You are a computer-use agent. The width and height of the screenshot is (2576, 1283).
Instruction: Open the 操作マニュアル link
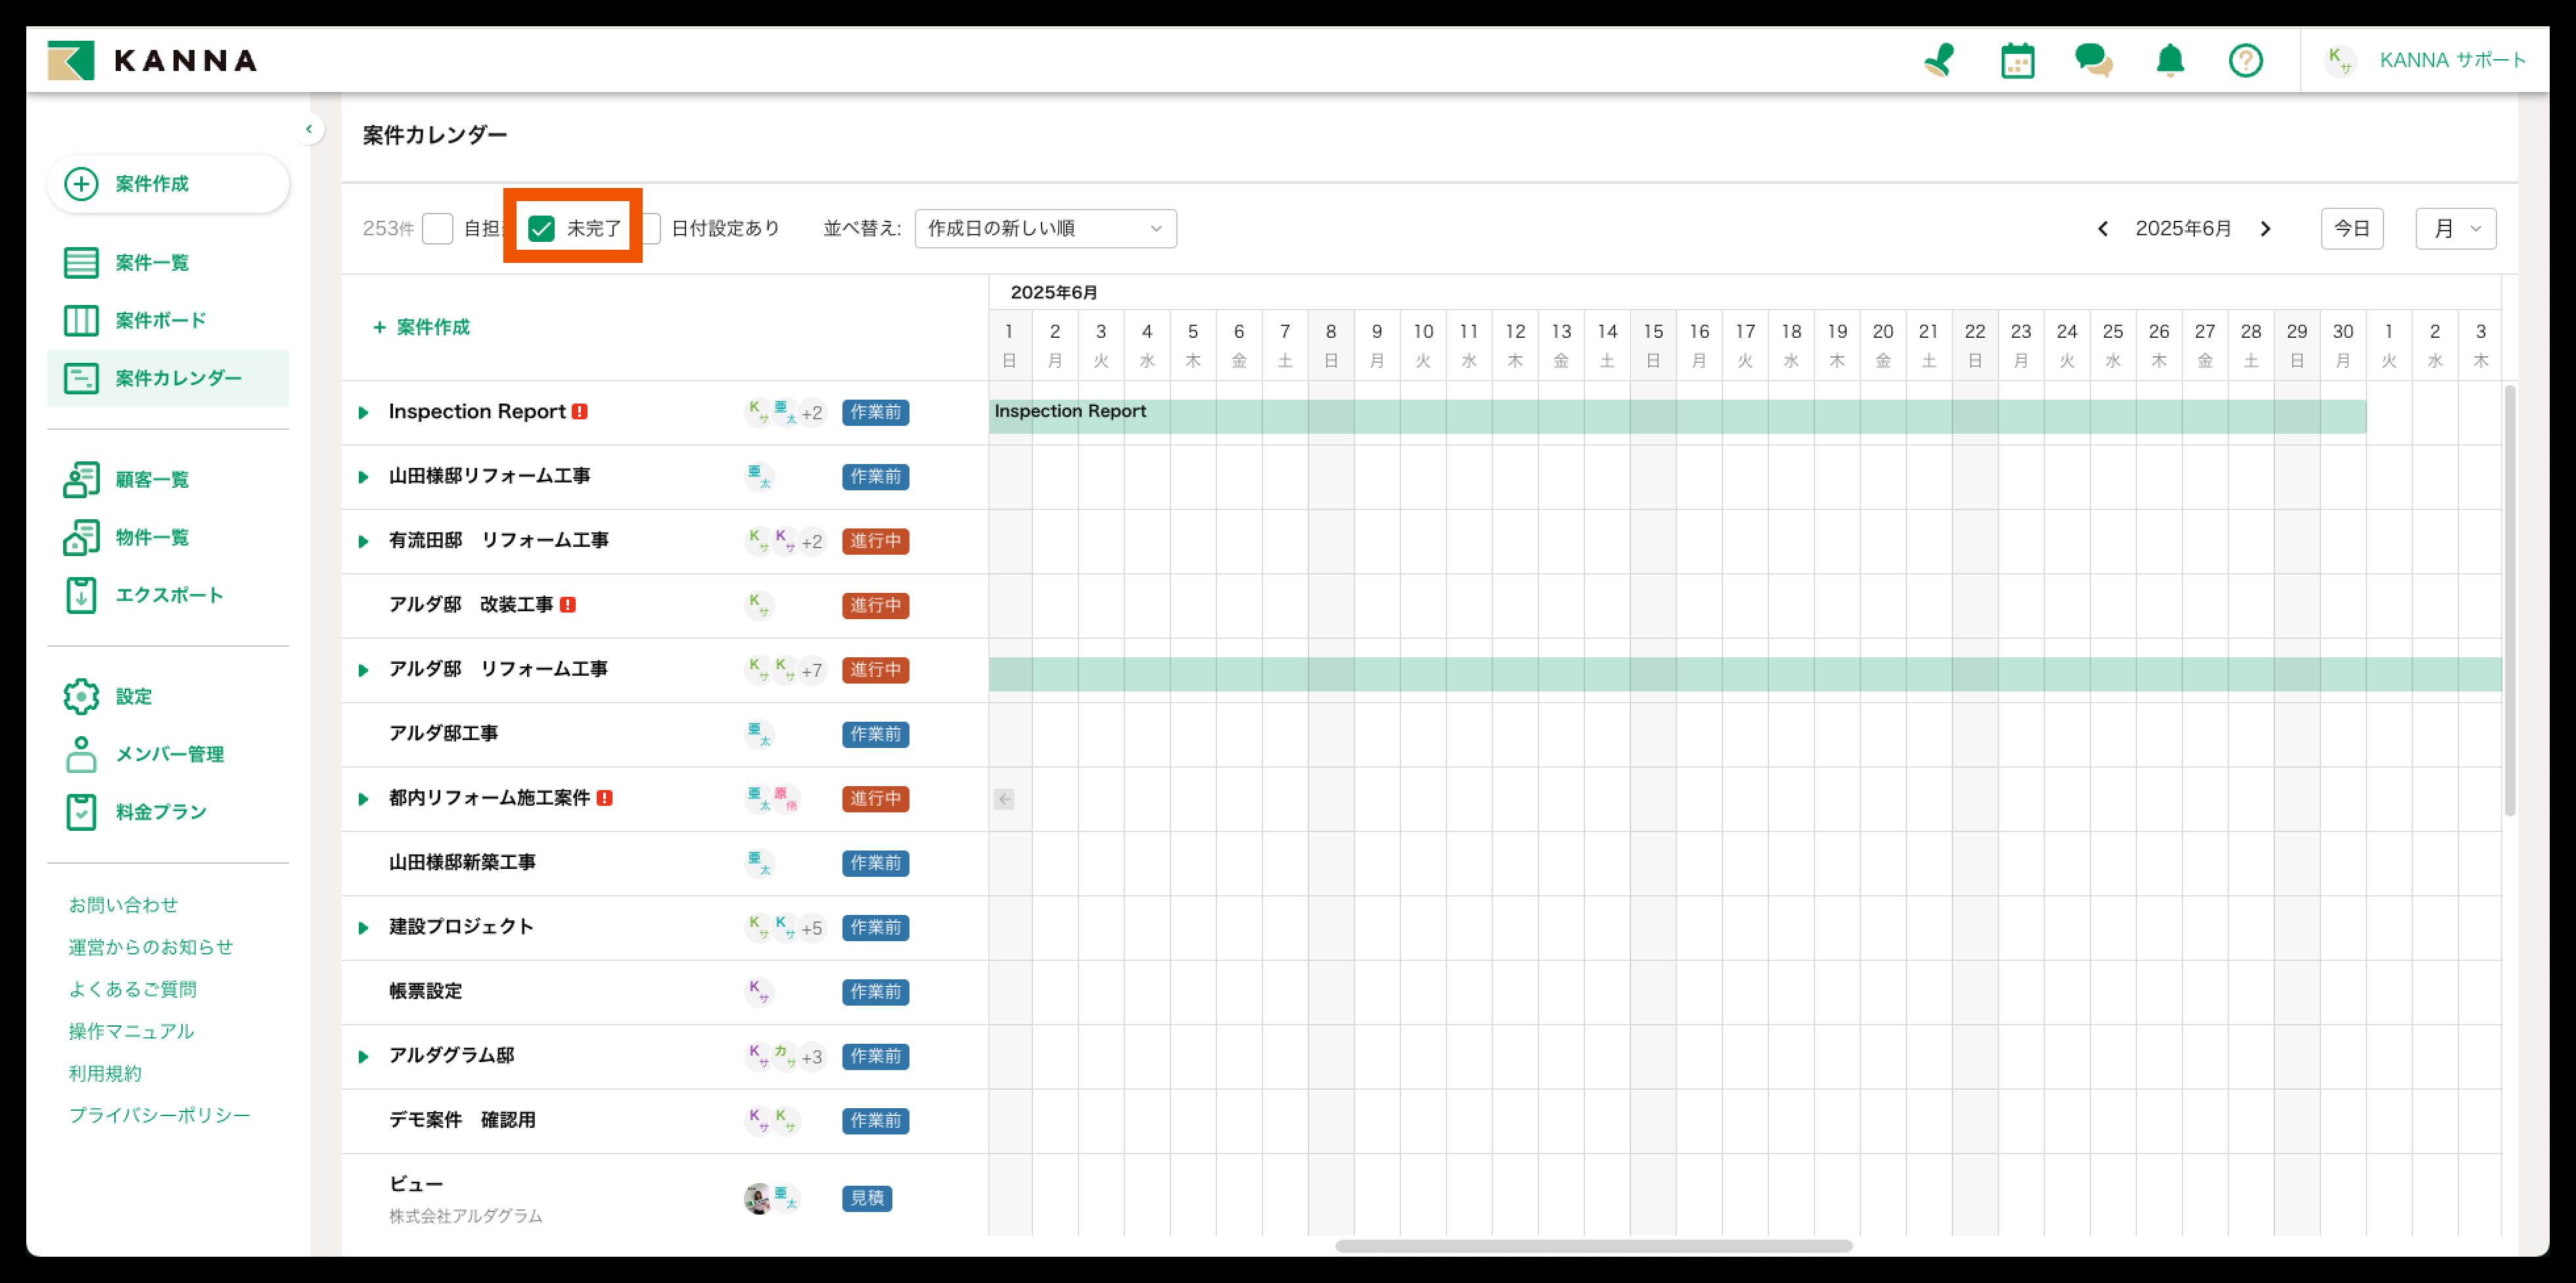[x=131, y=1031]
